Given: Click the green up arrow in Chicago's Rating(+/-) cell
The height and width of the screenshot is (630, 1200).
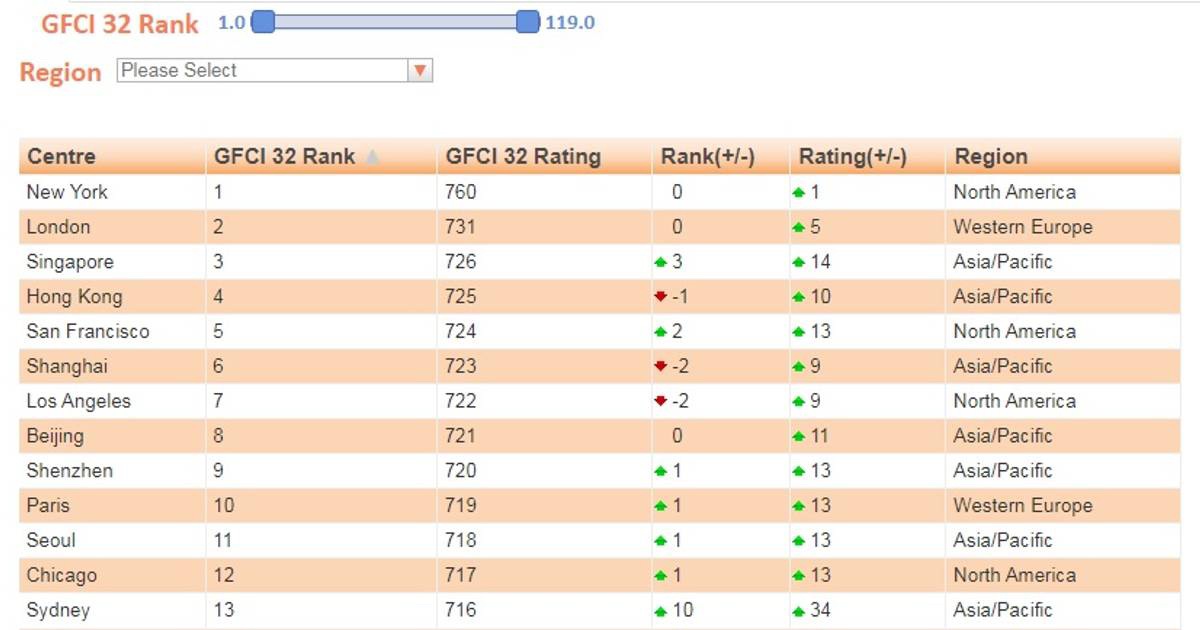Looking at the screenshot, I should 798,576.
